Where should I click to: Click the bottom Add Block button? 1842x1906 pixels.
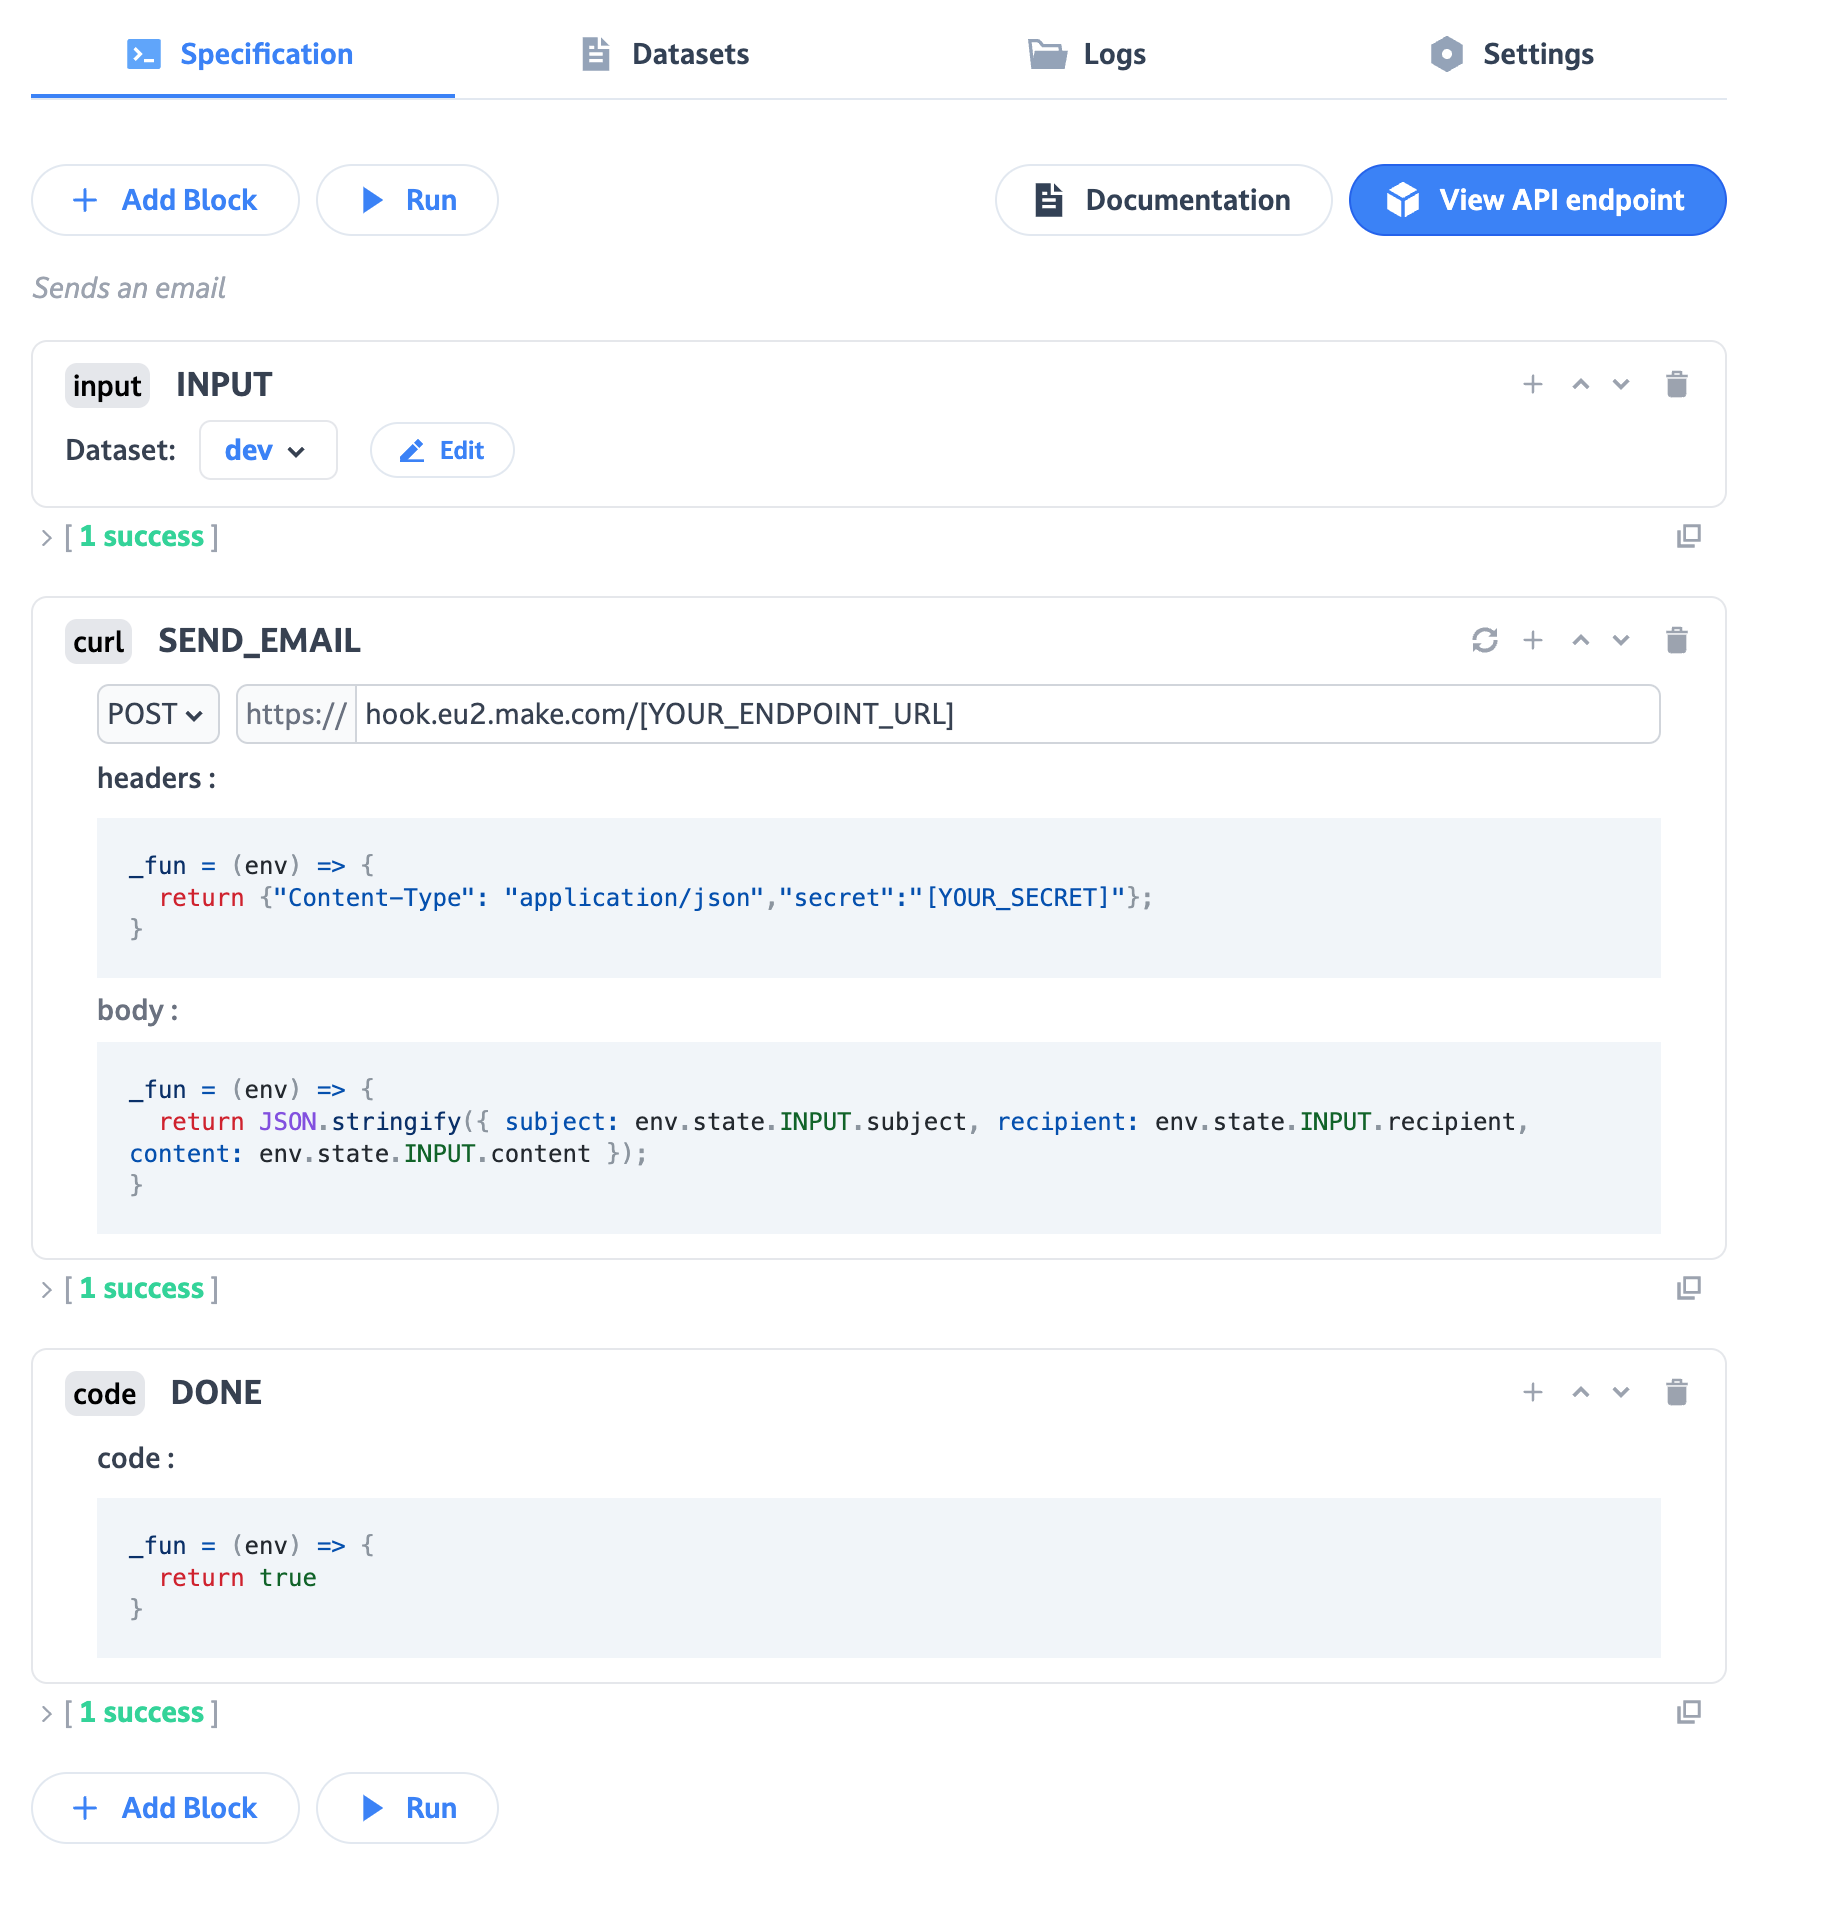tap(166, 1808)
